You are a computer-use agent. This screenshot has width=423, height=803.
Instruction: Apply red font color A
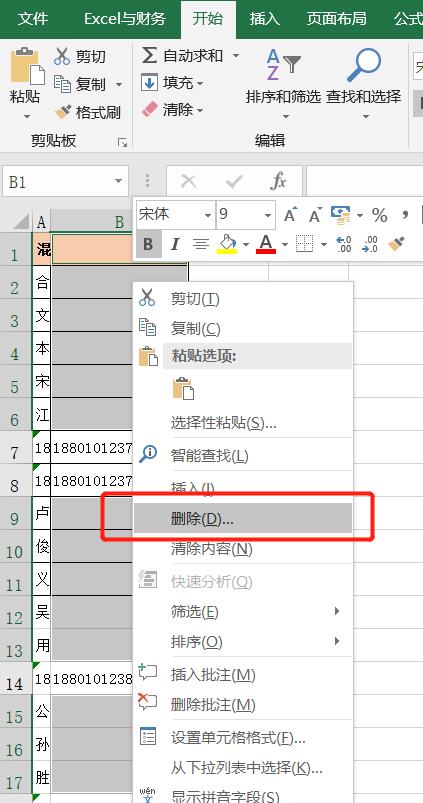(x=266, y=244)
